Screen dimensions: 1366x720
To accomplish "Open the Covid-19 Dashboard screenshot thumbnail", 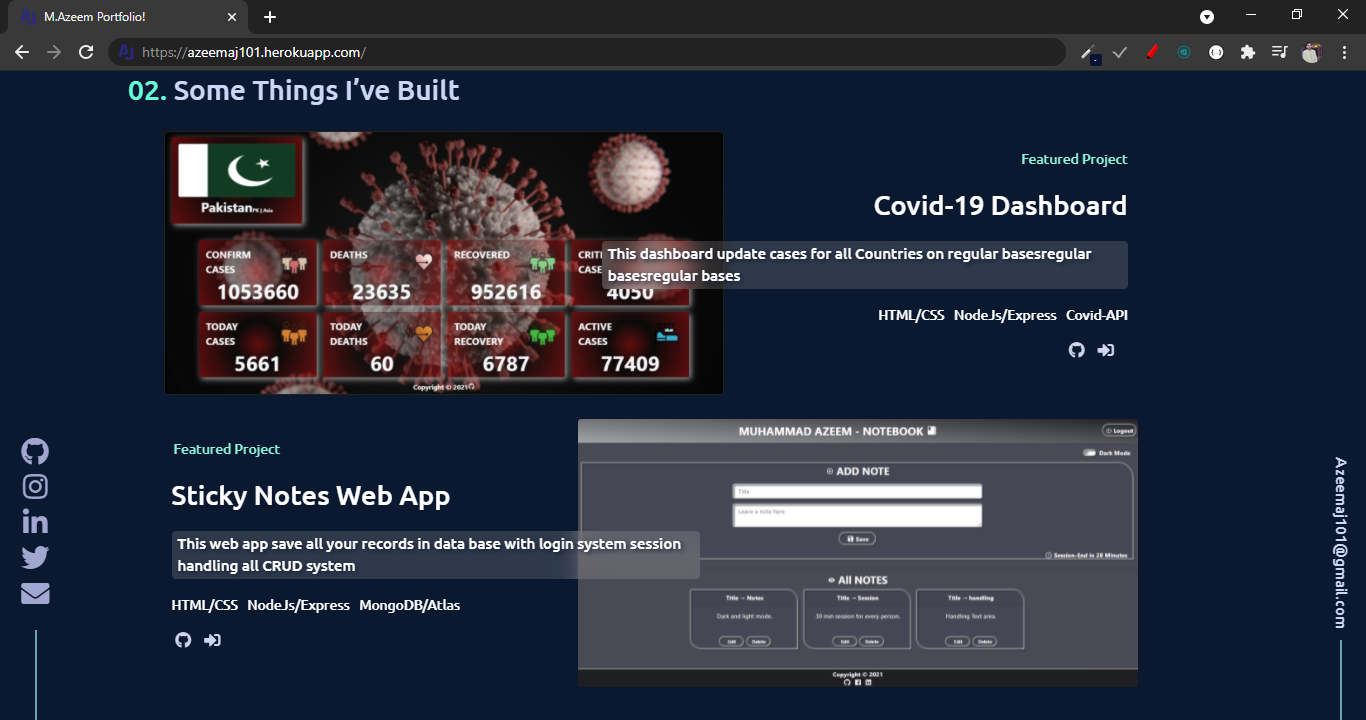I will [444, 263].
